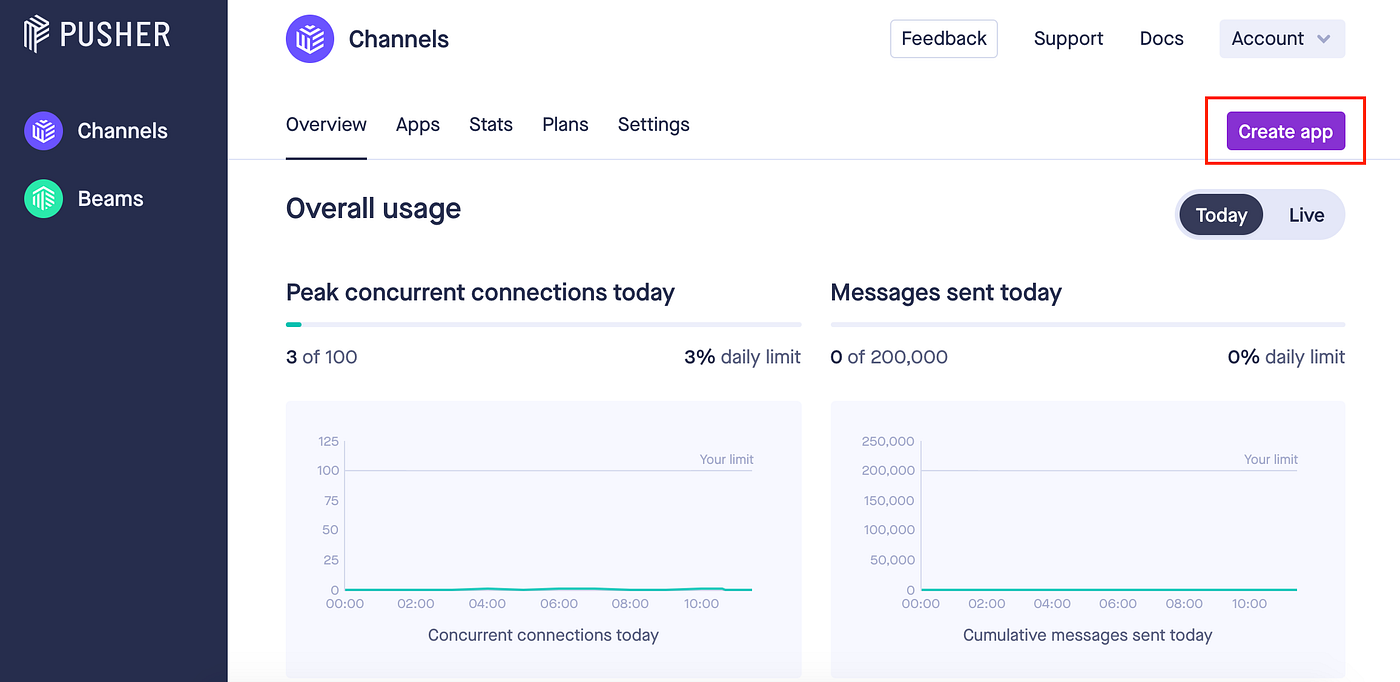Click the green Beams icon
This screenshot has width=1400, height=682.
[43, 199]
